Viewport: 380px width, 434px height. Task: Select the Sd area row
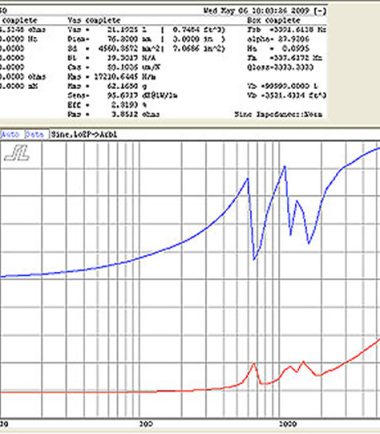pos(147,49)
